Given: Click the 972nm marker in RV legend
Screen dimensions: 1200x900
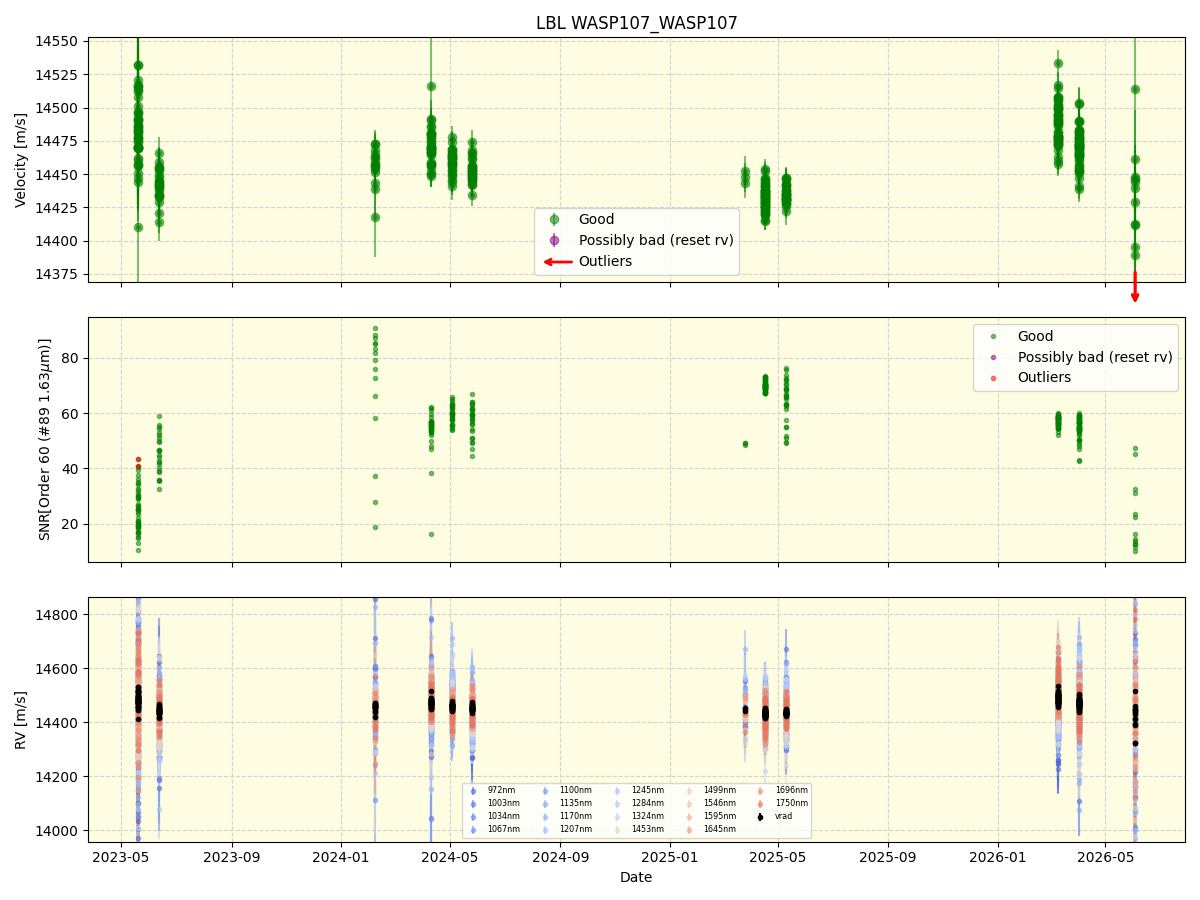Looking at the screenshot, I should pyautogui.click(x=473, y=791).
